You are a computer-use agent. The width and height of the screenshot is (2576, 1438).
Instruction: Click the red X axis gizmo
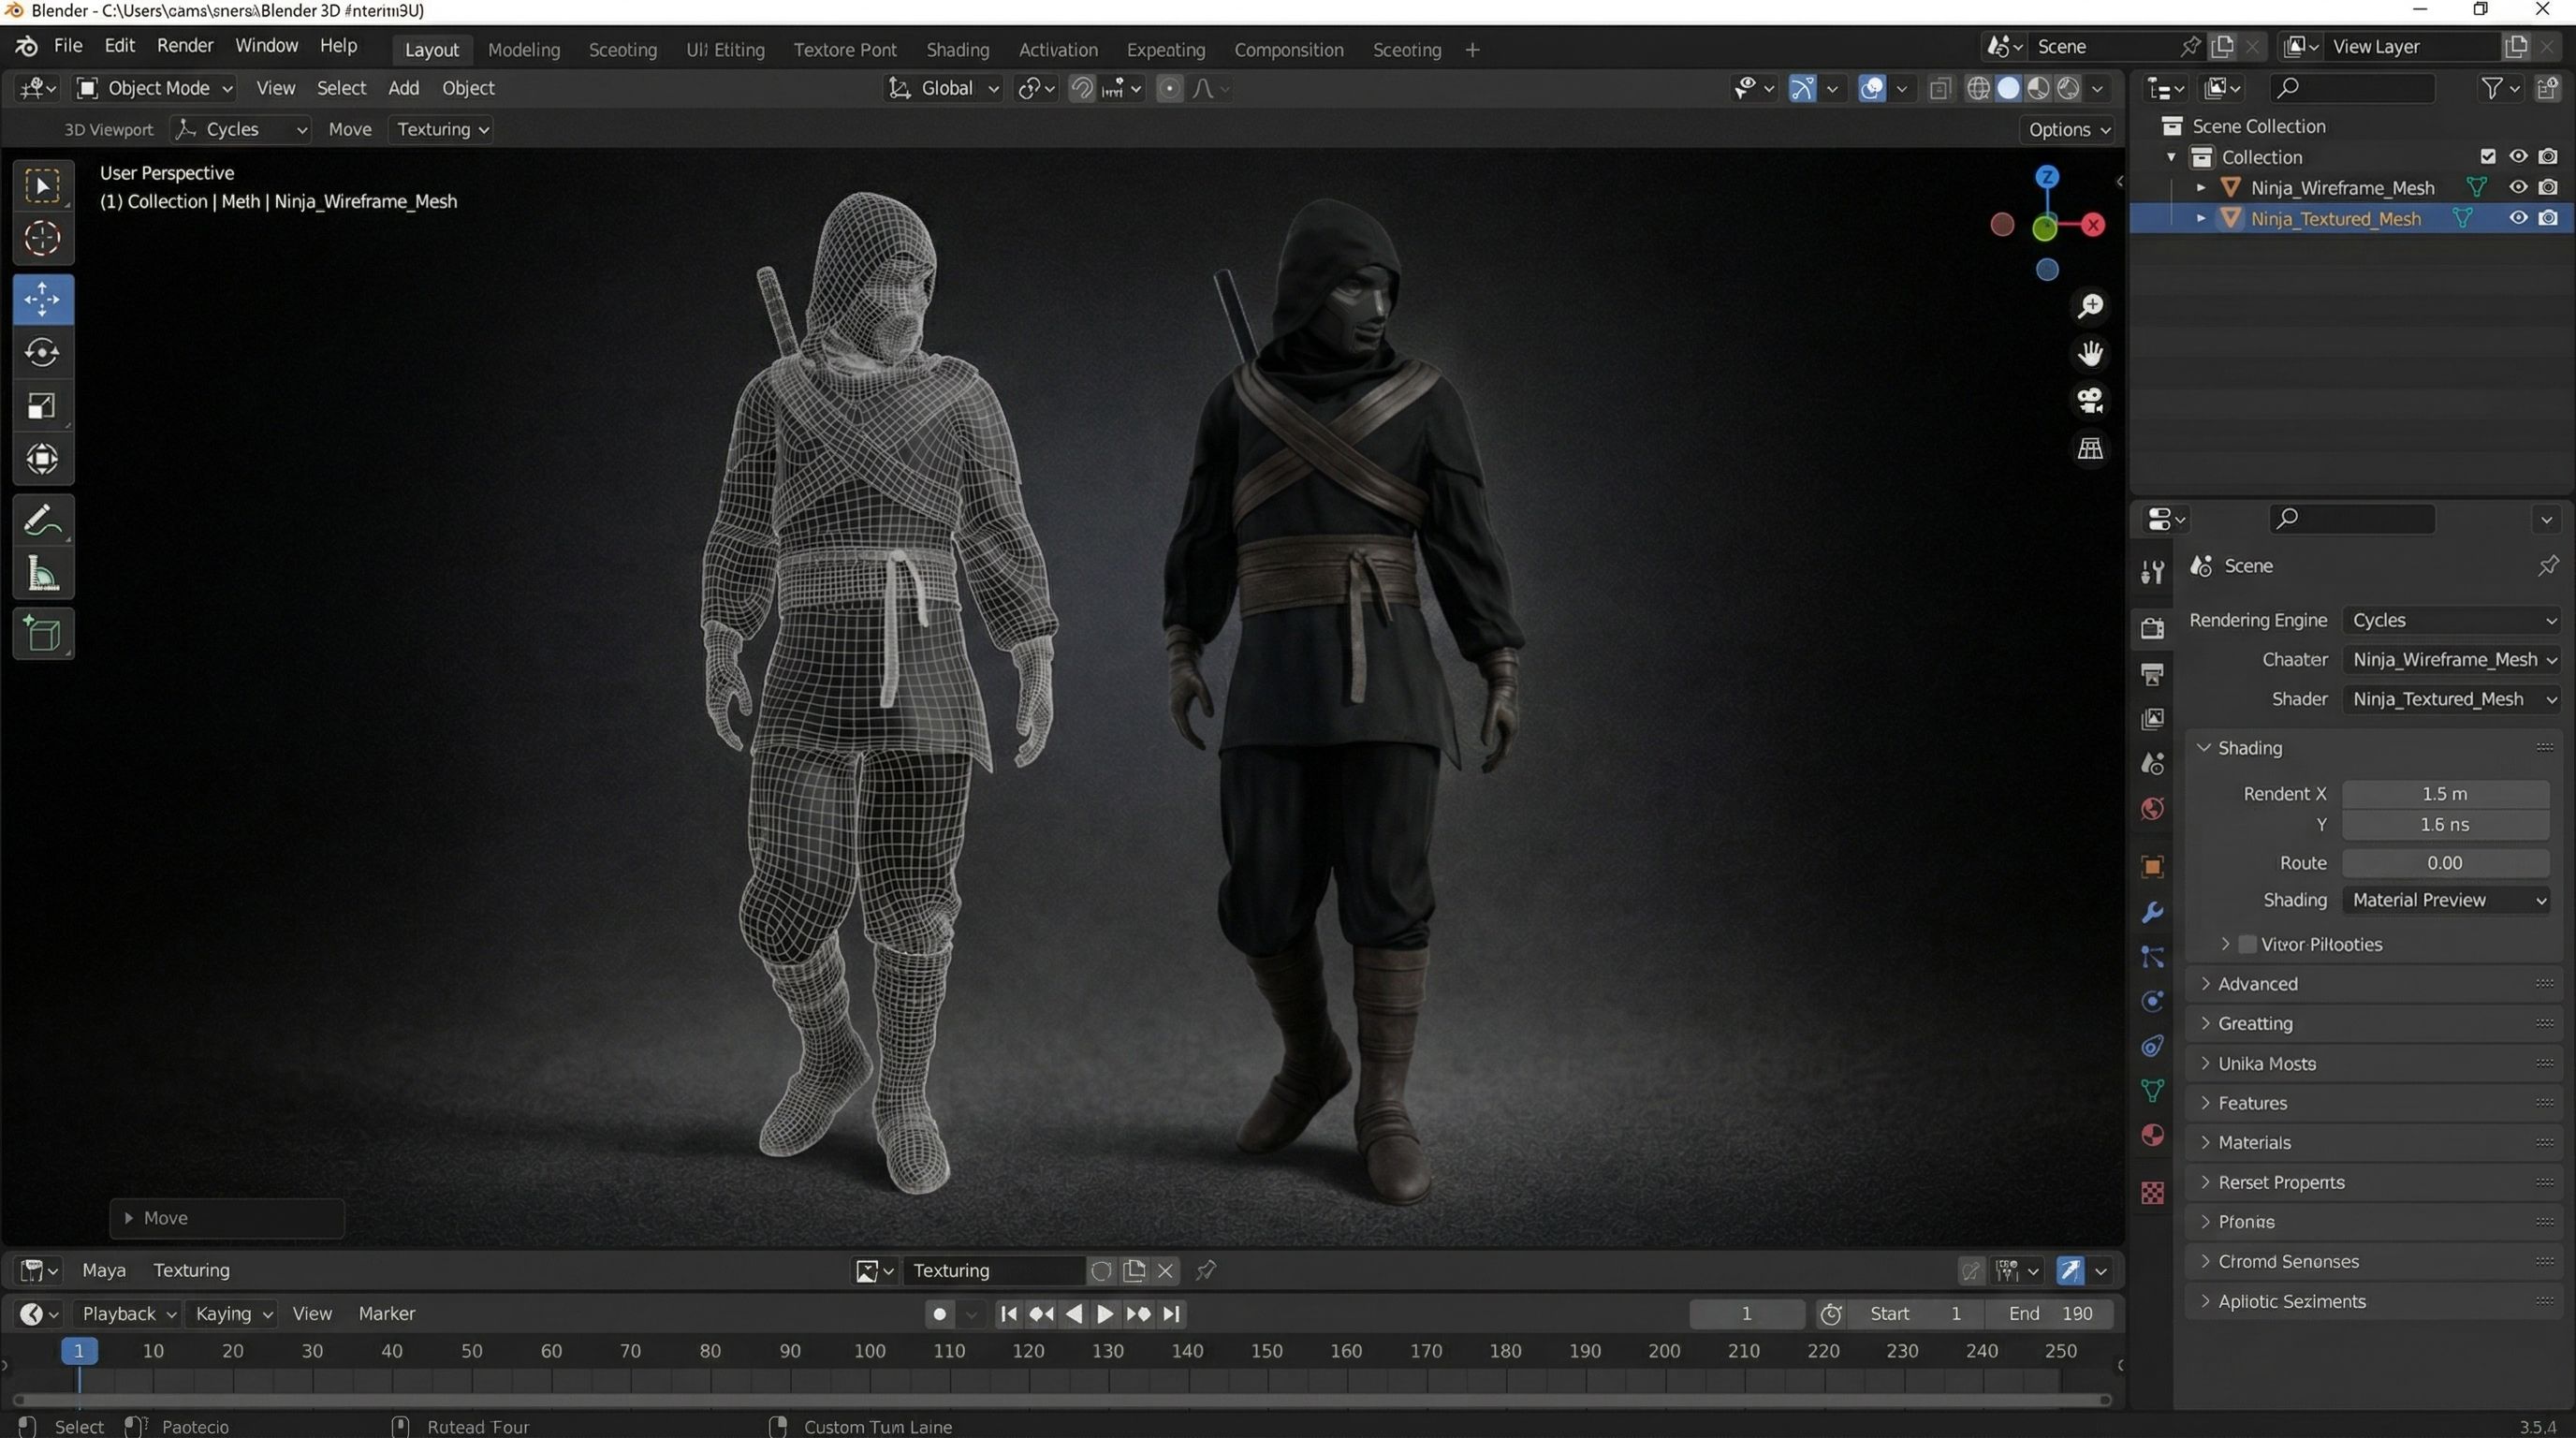[2093, 225]
